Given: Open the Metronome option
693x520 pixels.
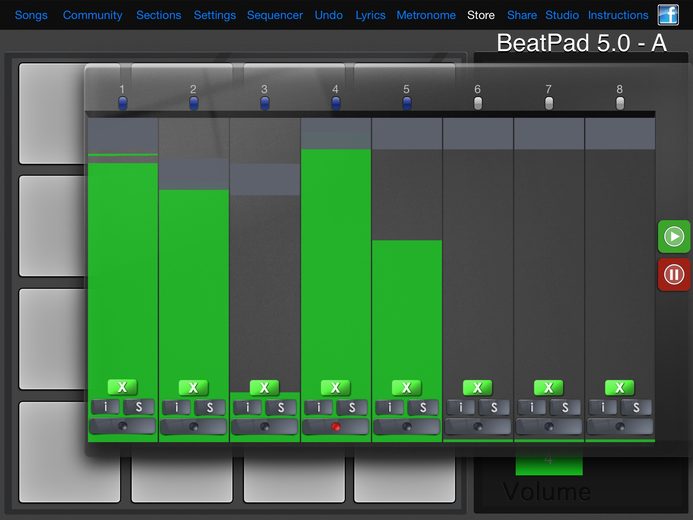Looking at the screenshot, I should [426, 15].
